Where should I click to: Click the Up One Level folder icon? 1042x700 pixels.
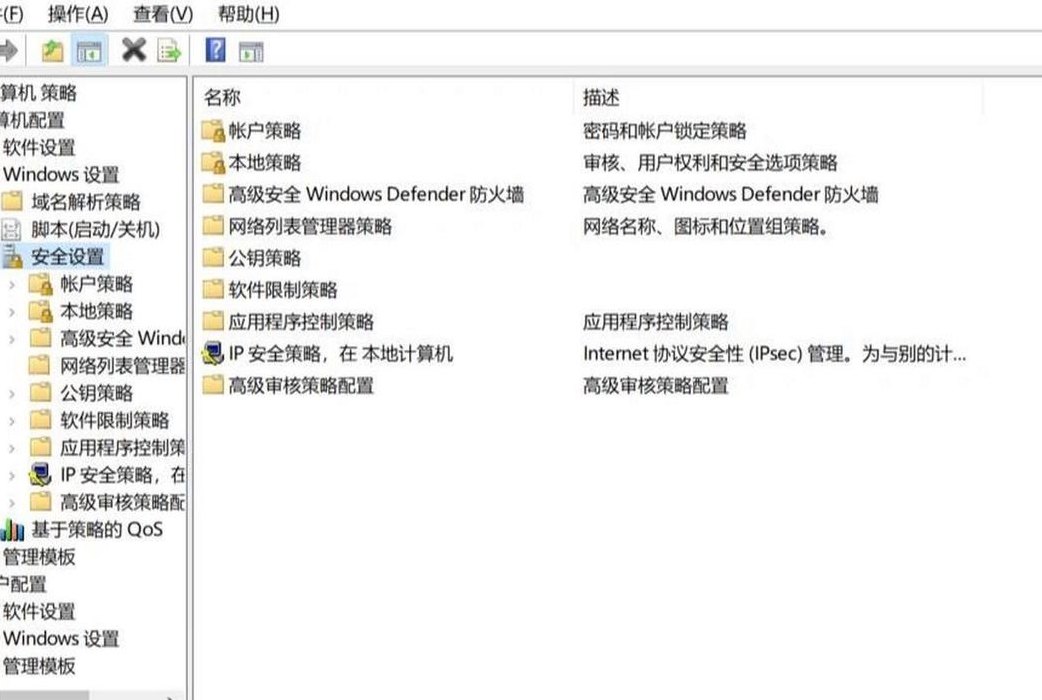coord(52,51)
